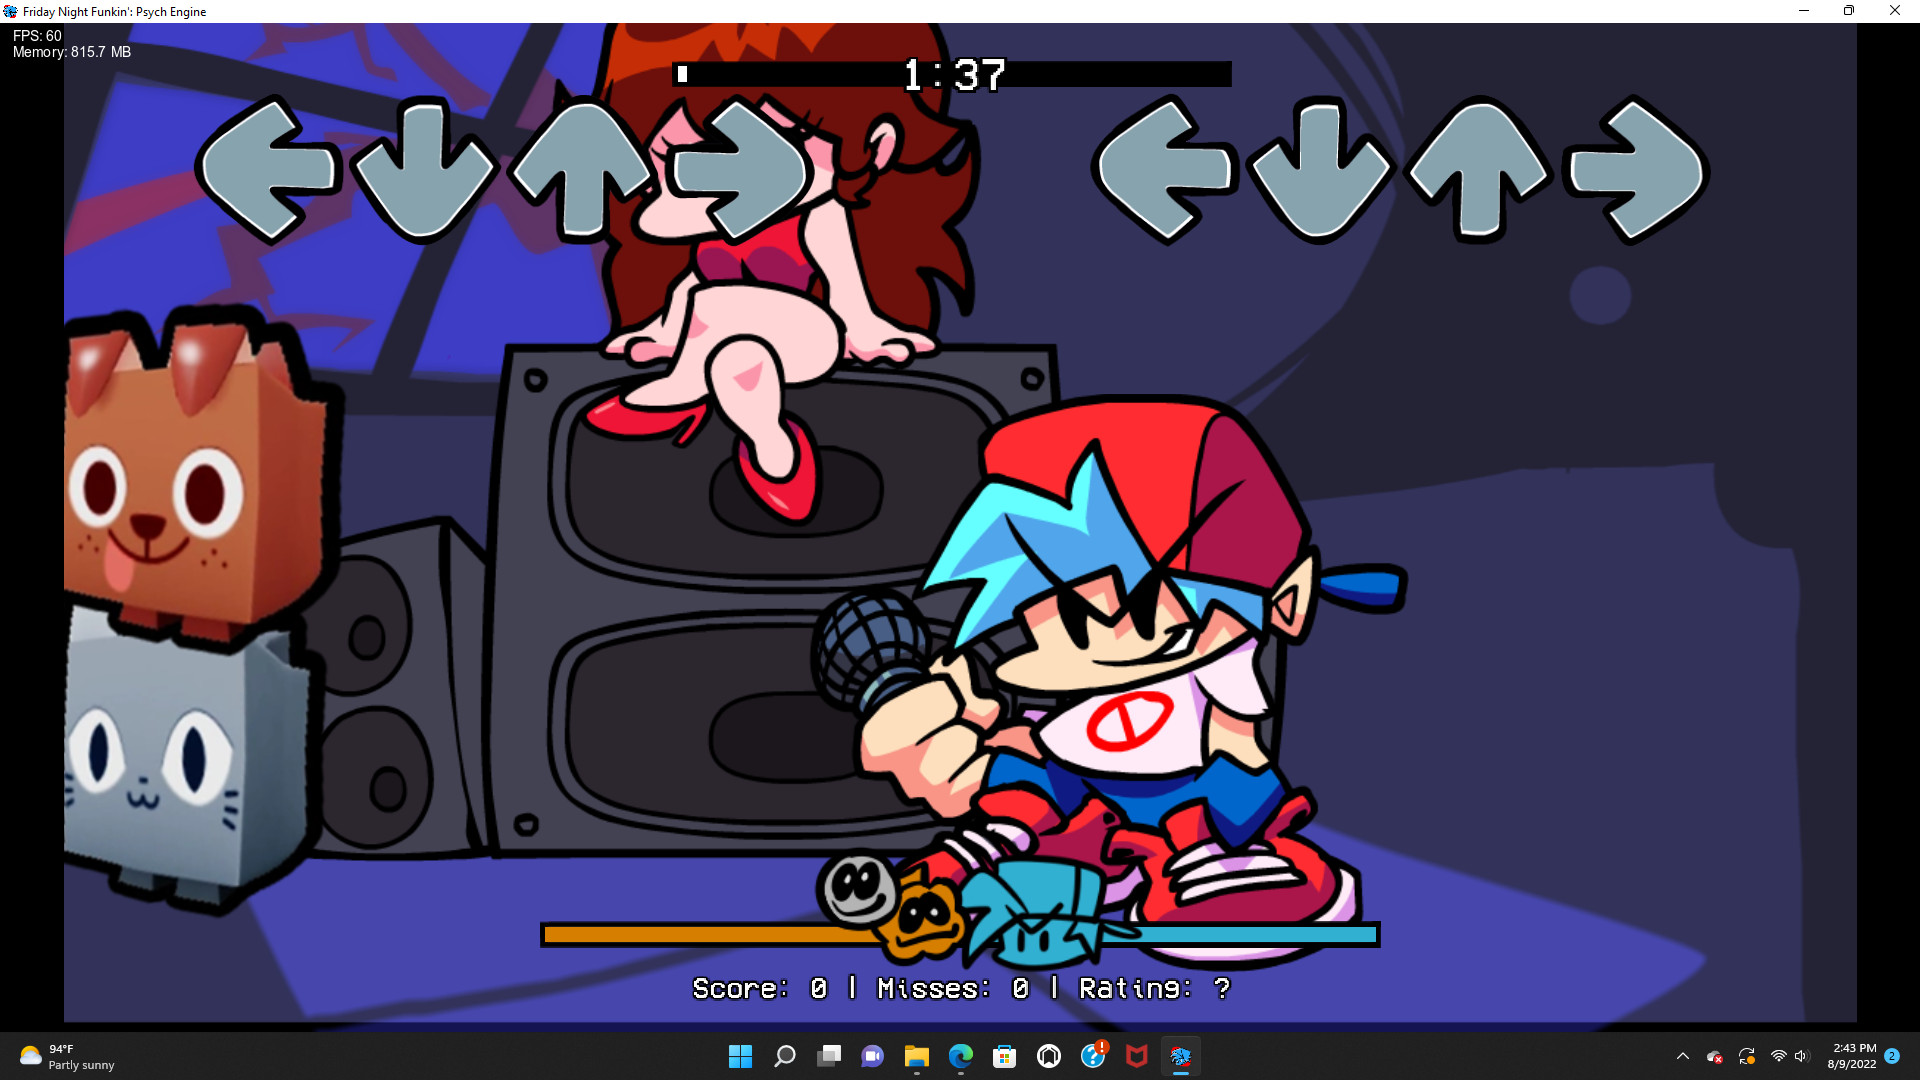Click the opponent's down arrow receptor
The height and width of the screenshot is (1080, 1920).
(425, 170)
